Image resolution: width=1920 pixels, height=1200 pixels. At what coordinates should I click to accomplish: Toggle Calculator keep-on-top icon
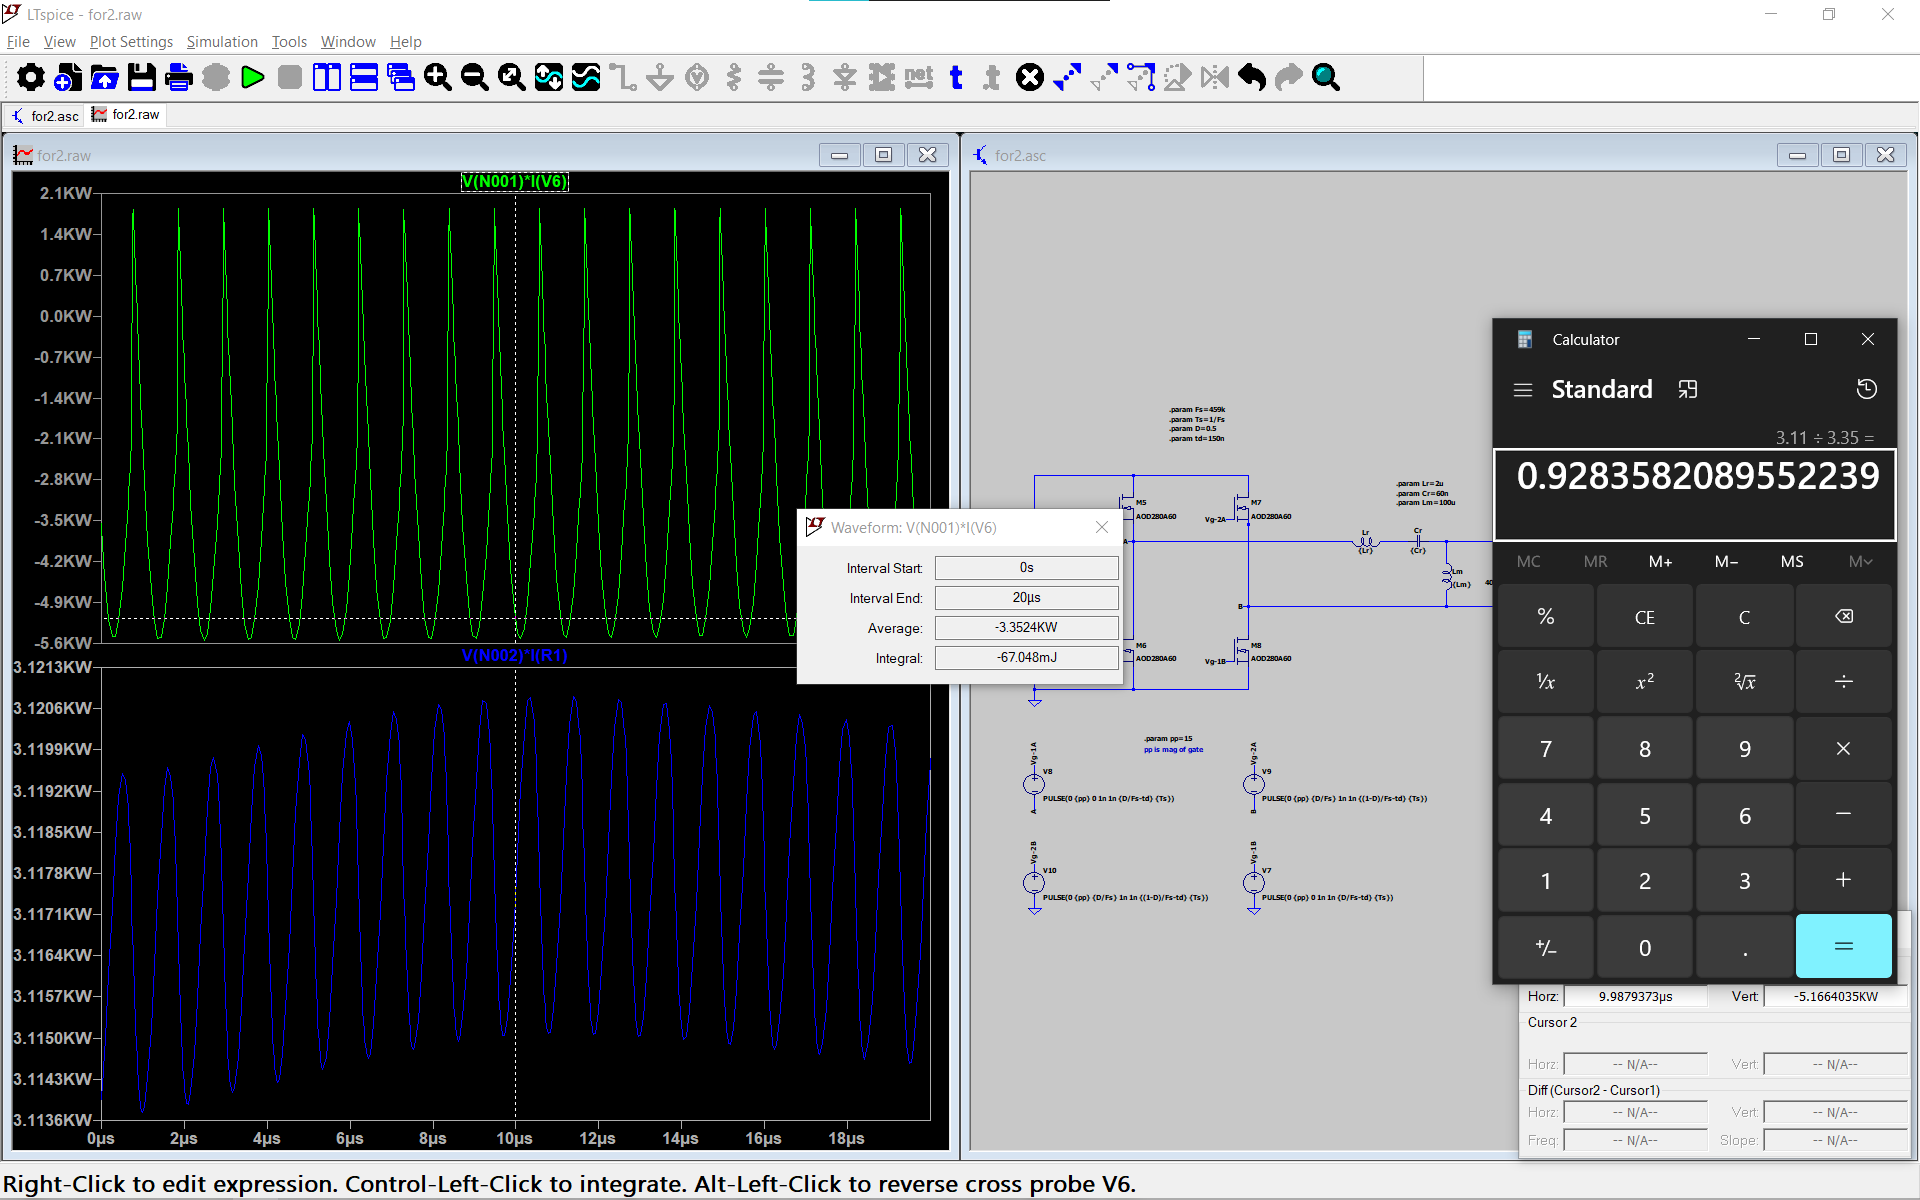pyautogui.click(x=1688, y=389)
